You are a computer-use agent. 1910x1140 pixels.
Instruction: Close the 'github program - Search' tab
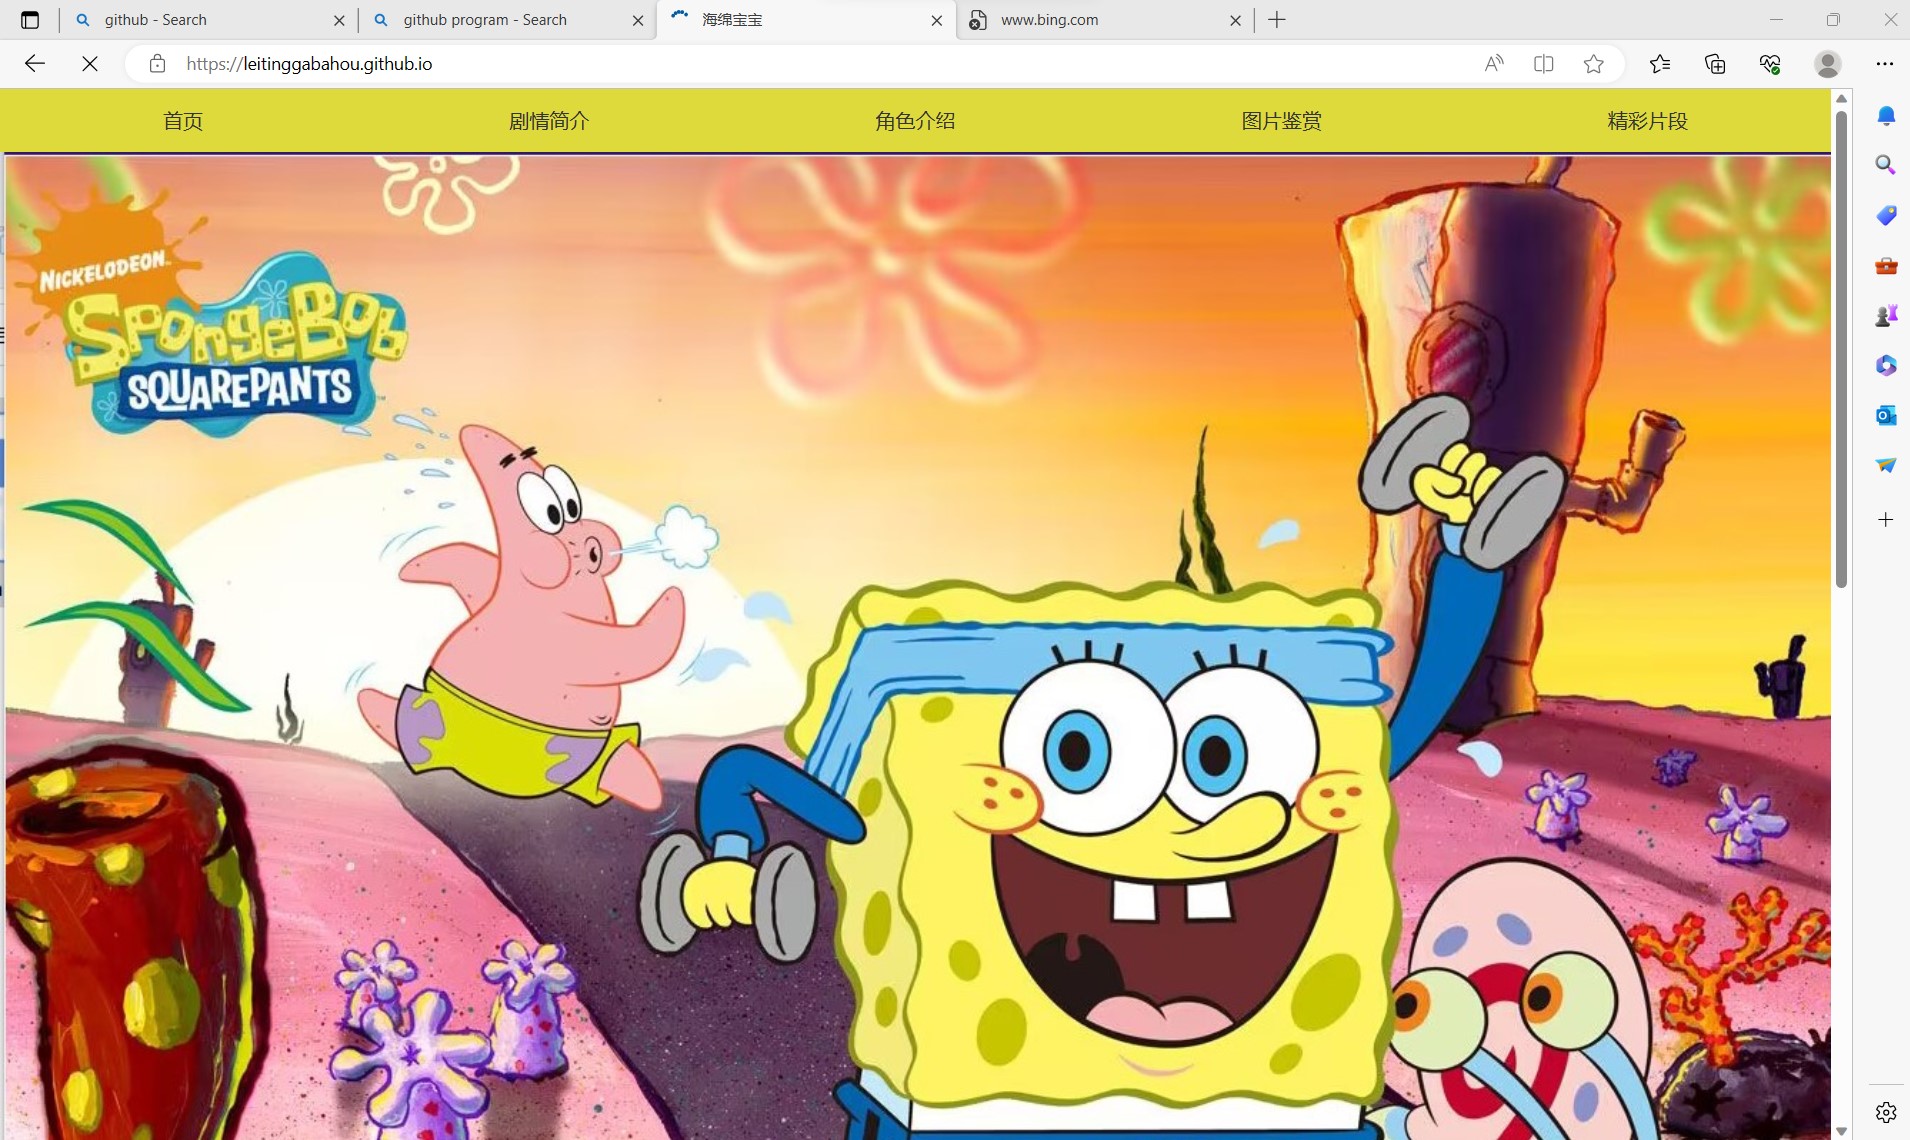pyautogui.click(x=638, y=20)
